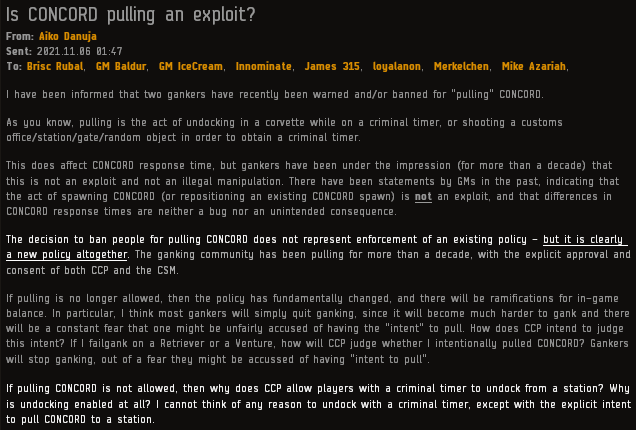Click the underlined word 'not'
Screen dimensions: 636x430
click(x=423, y=197)
